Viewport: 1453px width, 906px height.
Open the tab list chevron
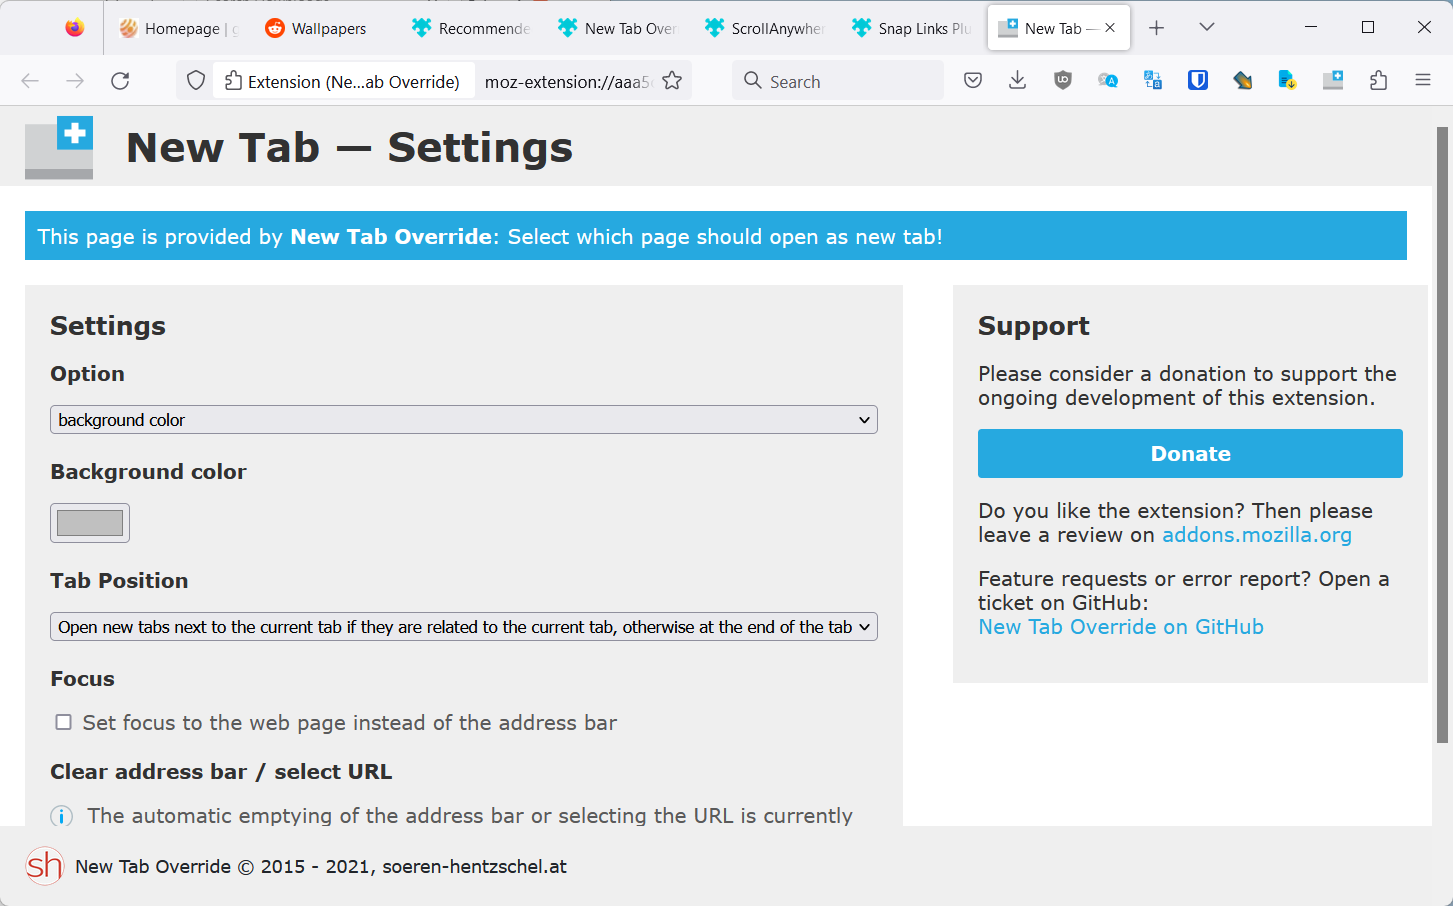[1206, 27]
